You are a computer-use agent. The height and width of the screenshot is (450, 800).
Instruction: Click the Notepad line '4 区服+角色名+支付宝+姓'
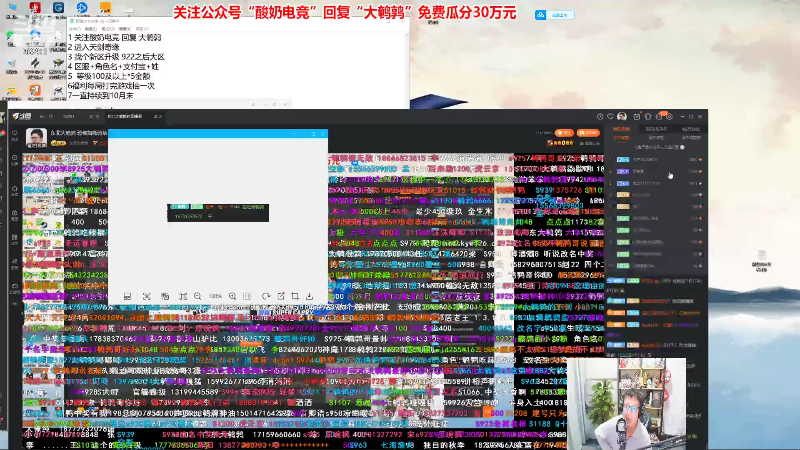(113, 67)
